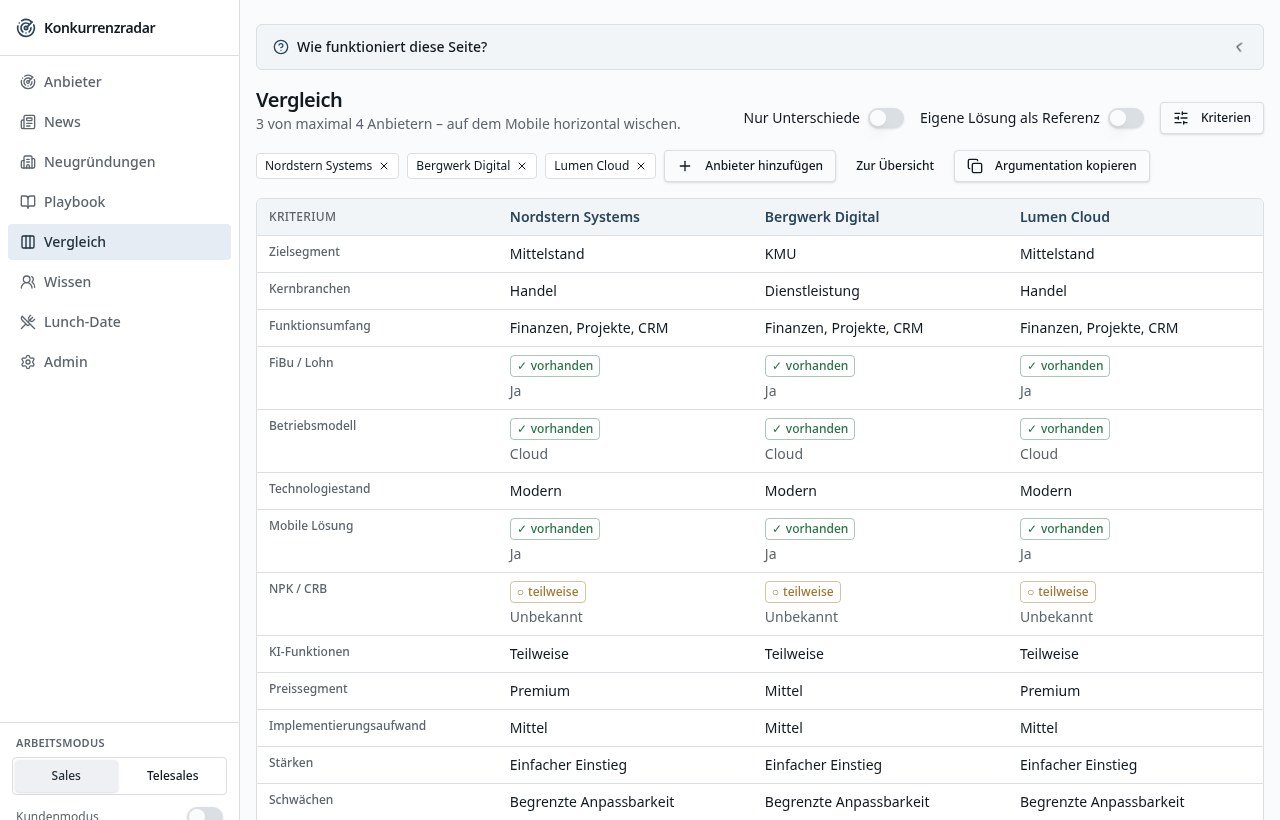This screenshot has width=1280, height=820.
Task: Click the News newspaper icon
Action: click(x=28, y=122)
